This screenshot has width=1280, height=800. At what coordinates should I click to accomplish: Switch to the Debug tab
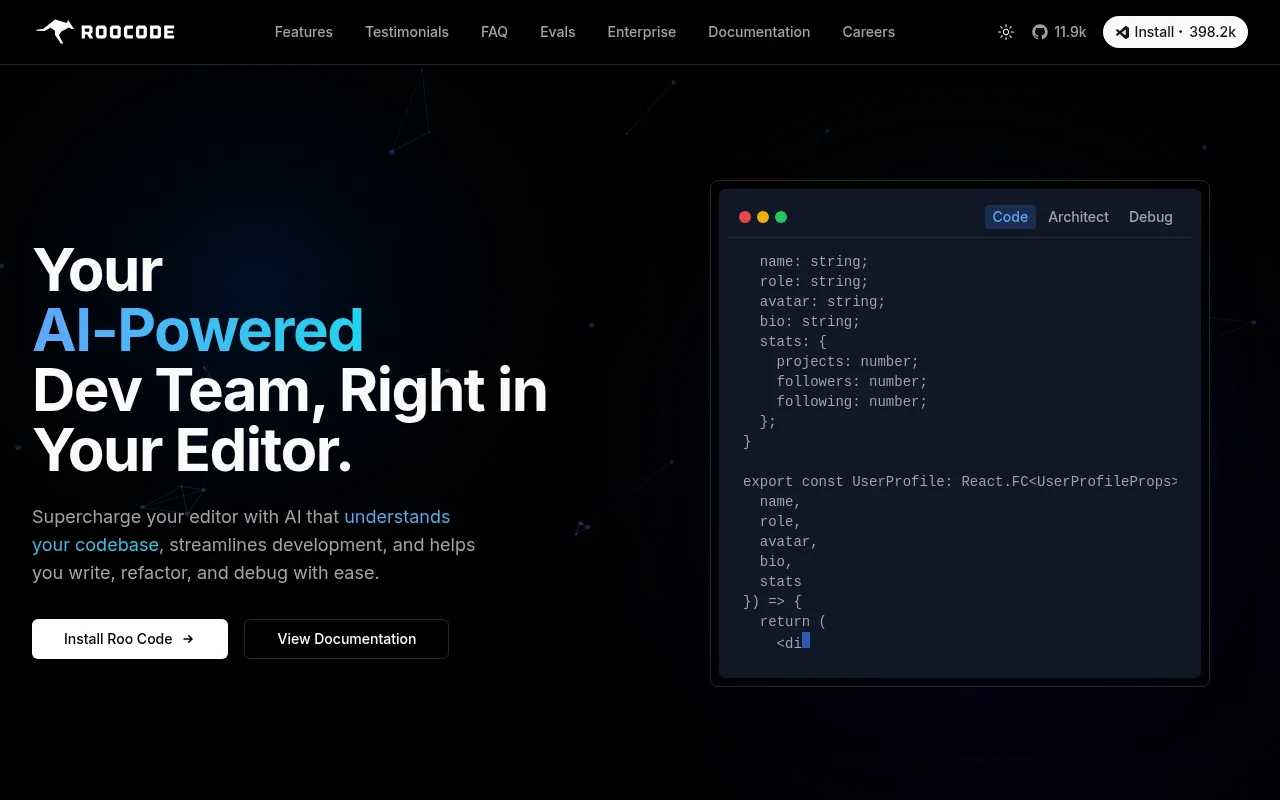[1150, 216]
